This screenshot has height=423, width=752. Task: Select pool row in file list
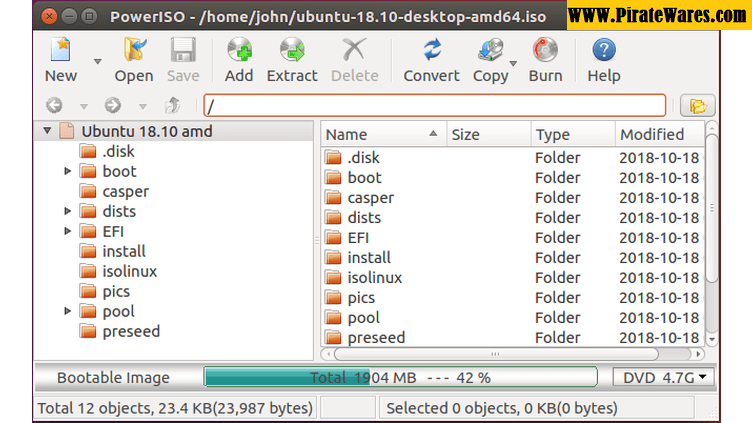[x=513, y=317]
